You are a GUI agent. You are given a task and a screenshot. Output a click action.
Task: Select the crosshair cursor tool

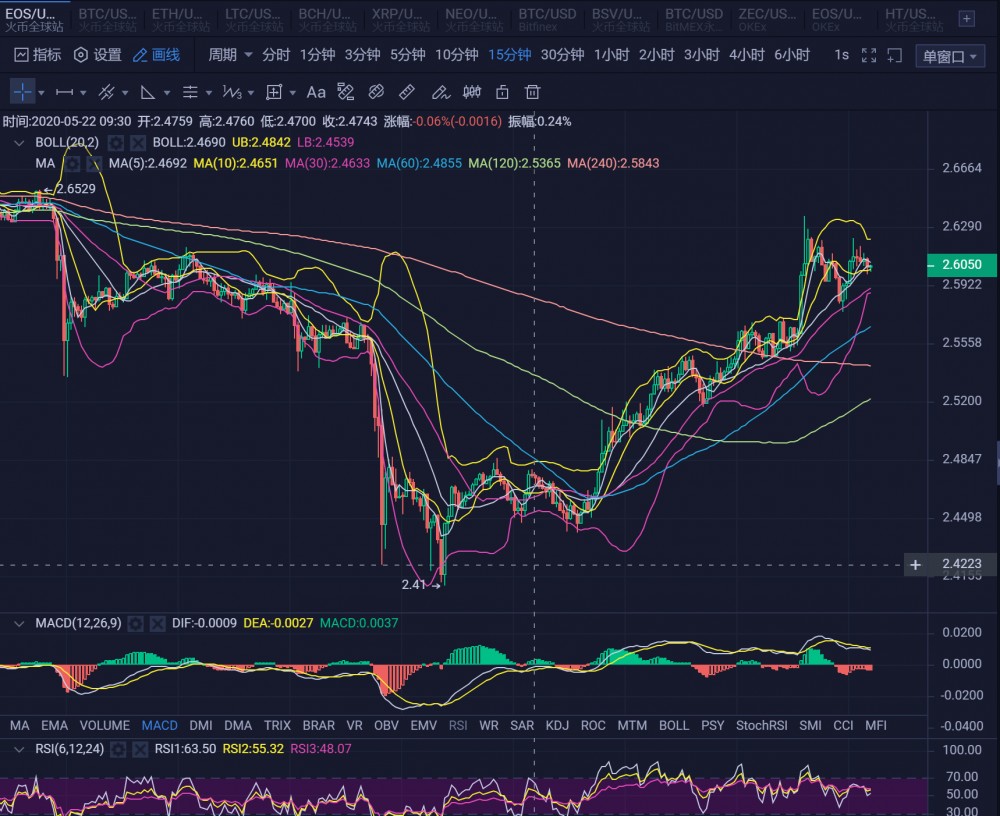point(20,91)
